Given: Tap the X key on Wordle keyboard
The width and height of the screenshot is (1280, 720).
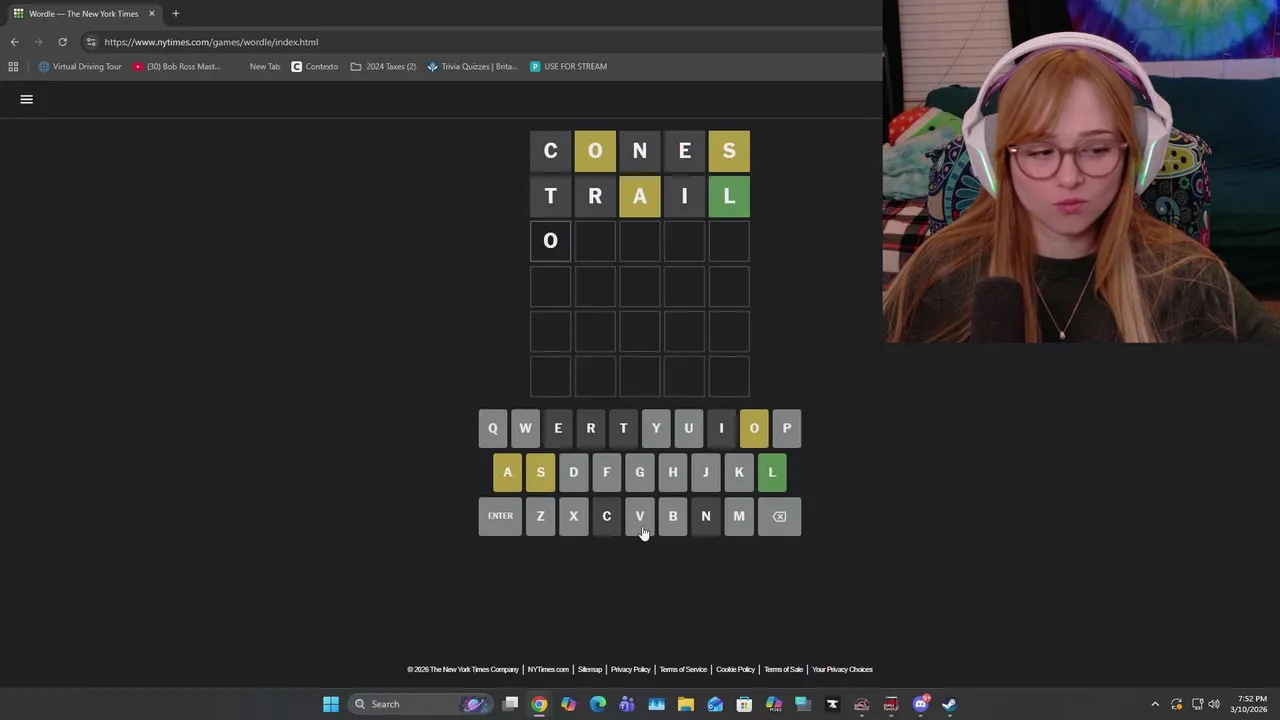Looking at the screenshot, I should tap(573, 516).
